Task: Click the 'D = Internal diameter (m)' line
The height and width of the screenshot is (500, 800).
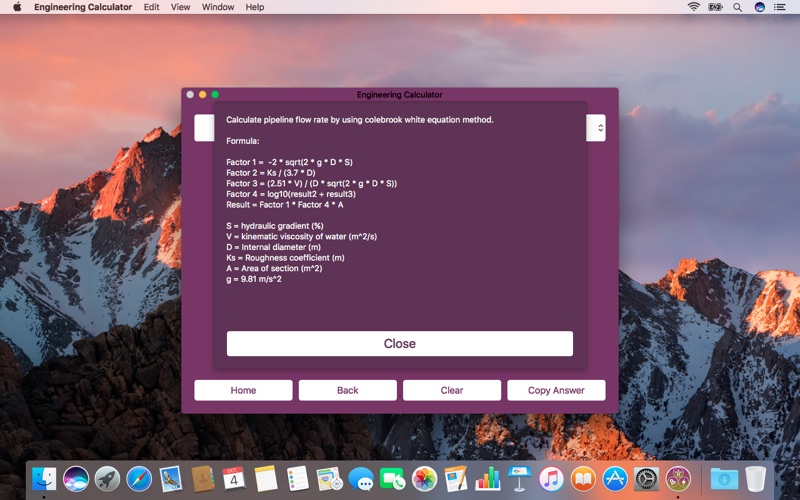Action: click(x=273, y=247)
